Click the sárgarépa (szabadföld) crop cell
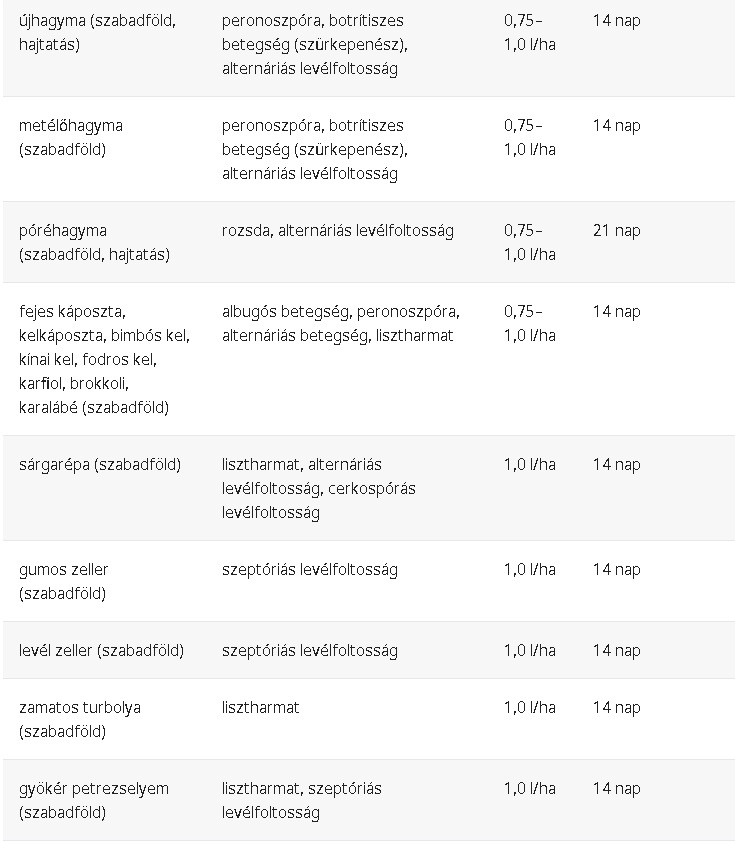735x841 pixels. tap(100, 465)
